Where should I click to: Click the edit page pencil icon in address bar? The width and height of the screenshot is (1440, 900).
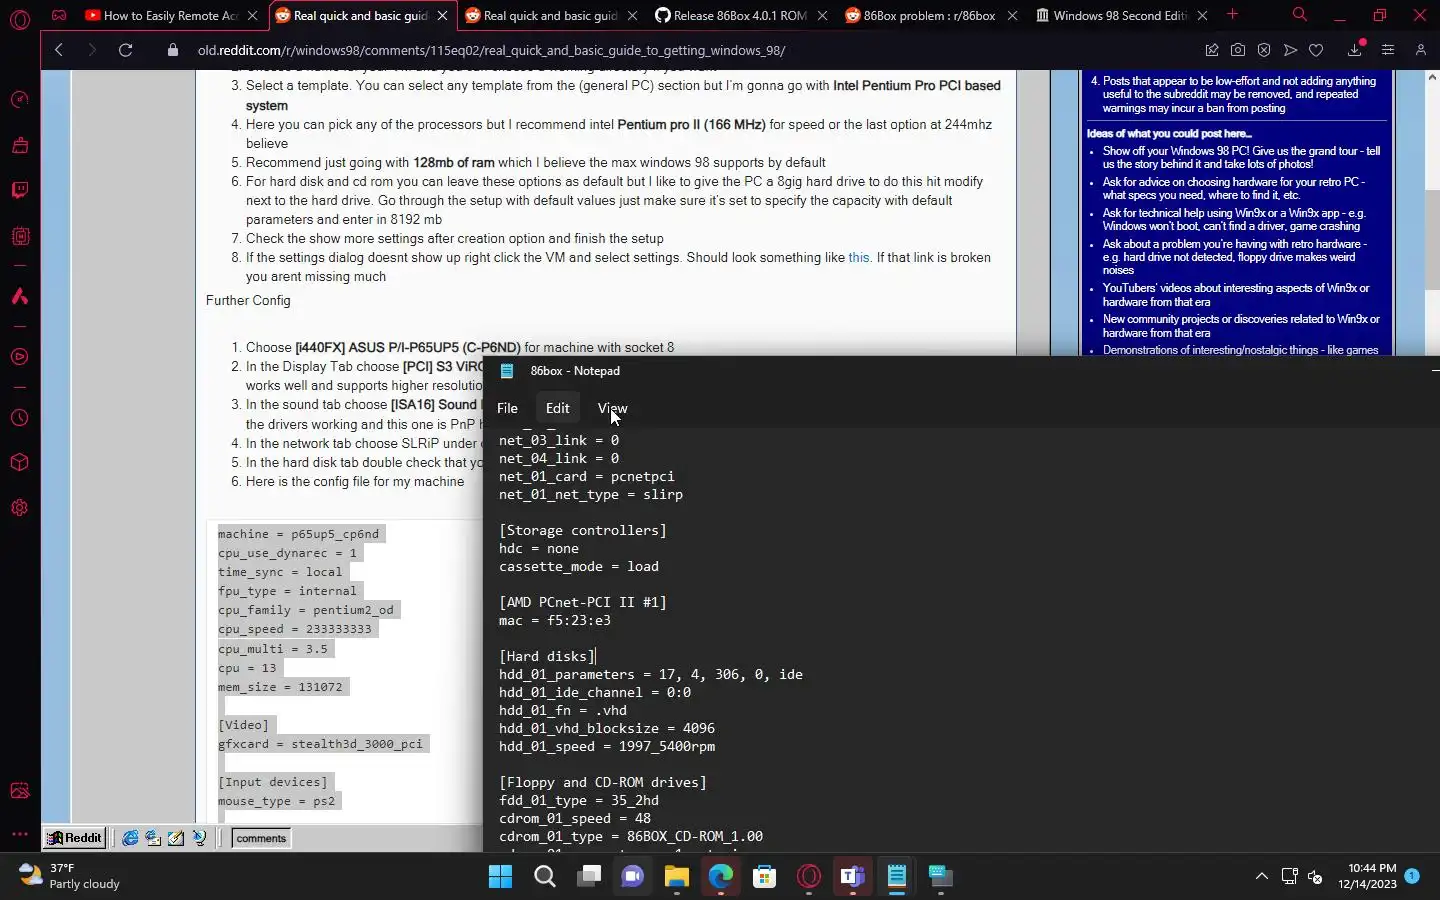pyautogui.click(x=1212, y=50)
